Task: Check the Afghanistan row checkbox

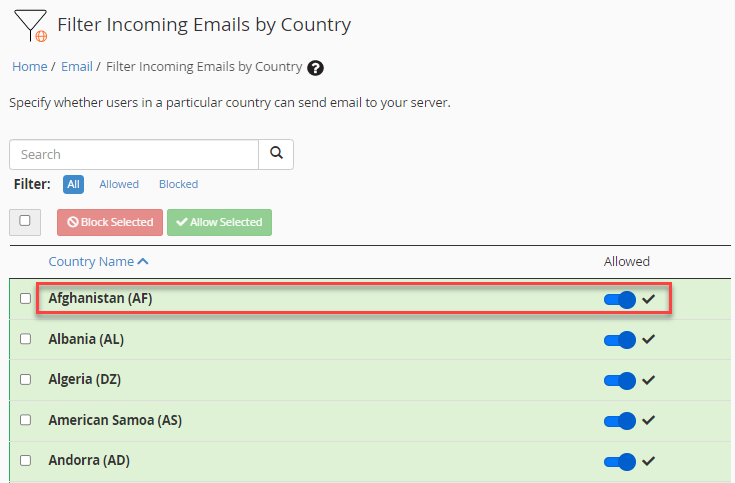Action: point(26,299)
